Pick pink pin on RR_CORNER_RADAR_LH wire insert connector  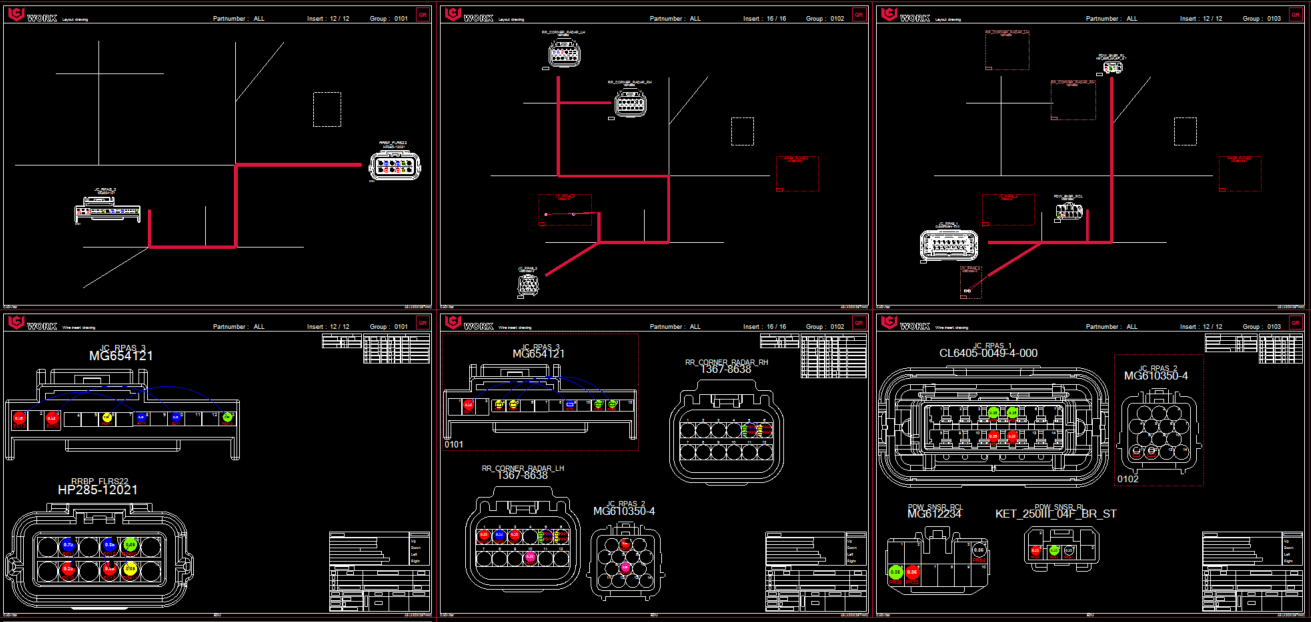(529, 557)
